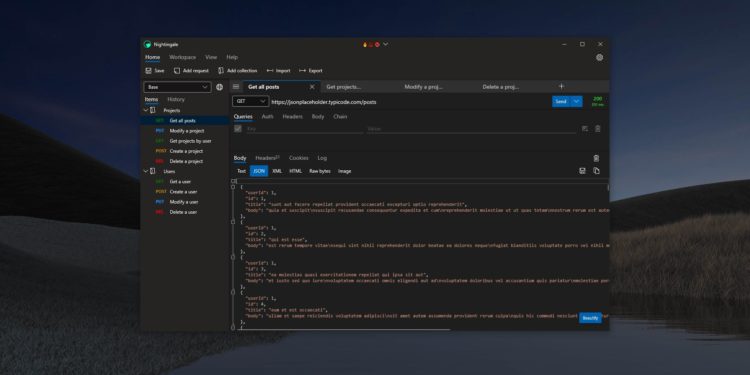
Task: Collapse the first JSON object fold marker
Action: [233, 187]
